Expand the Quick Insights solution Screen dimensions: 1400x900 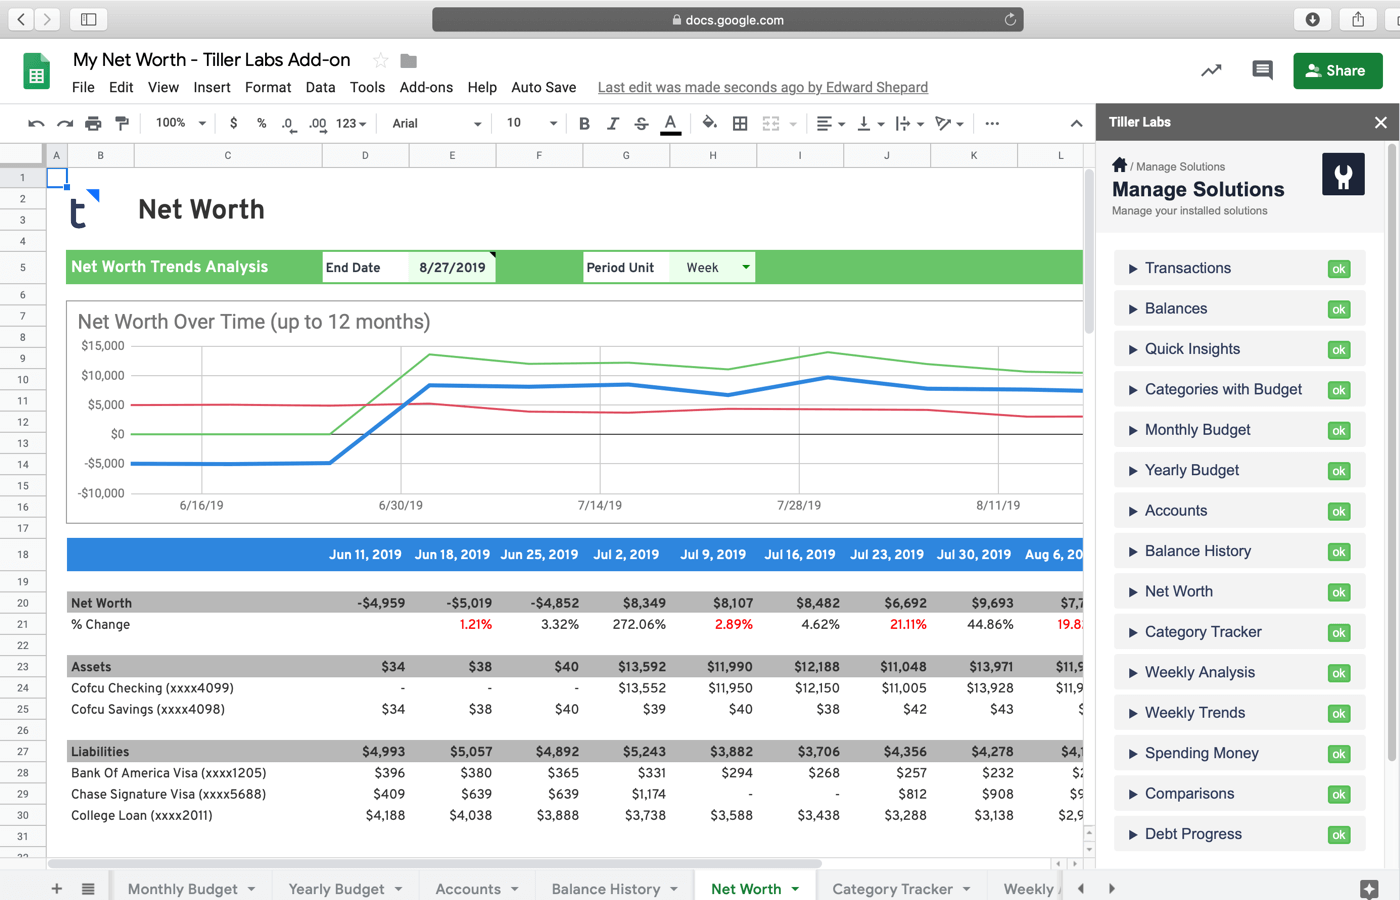click(x=1239, y=349)
